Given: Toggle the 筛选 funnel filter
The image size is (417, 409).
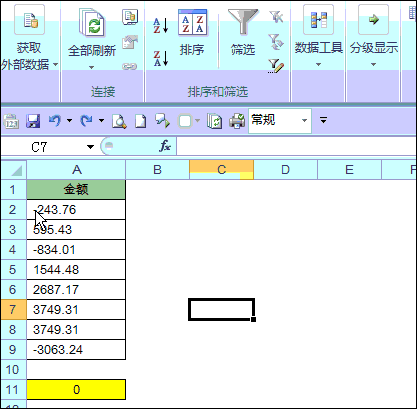Looking at the screenshot, I should pos(243,22).
